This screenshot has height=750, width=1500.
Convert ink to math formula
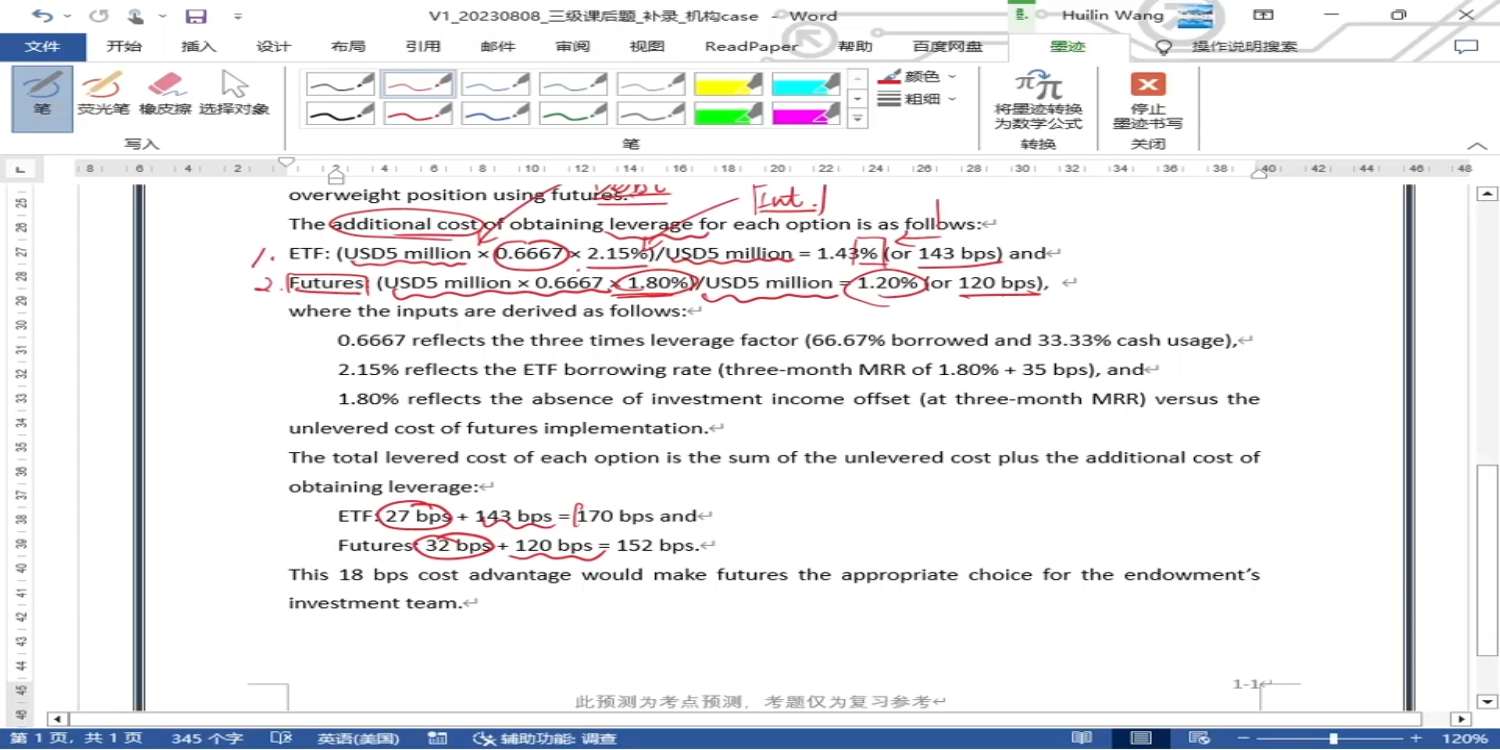click(x=1038, y=100)
